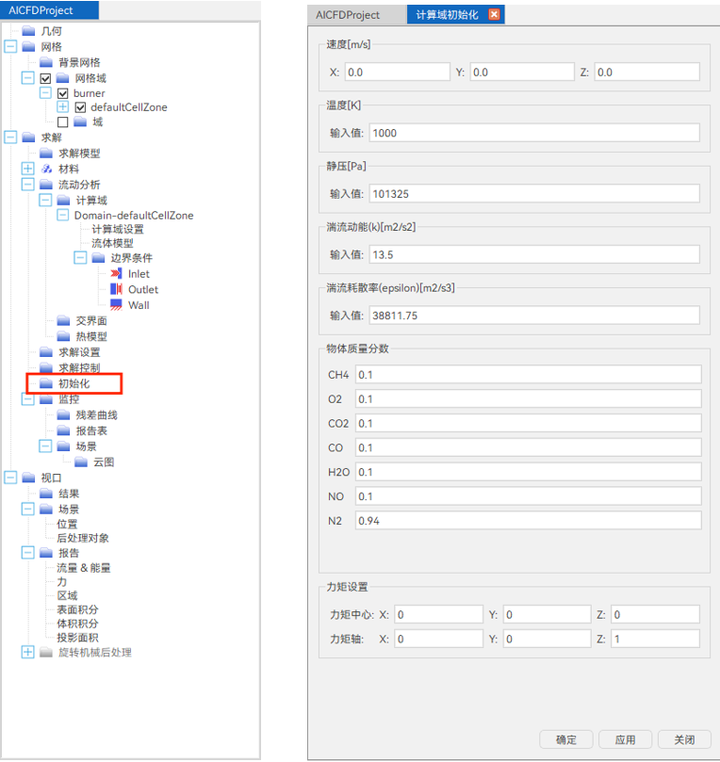720x762 pixels.
Task: Collapse the 边界条件 node
Action: tap(80, 258)
